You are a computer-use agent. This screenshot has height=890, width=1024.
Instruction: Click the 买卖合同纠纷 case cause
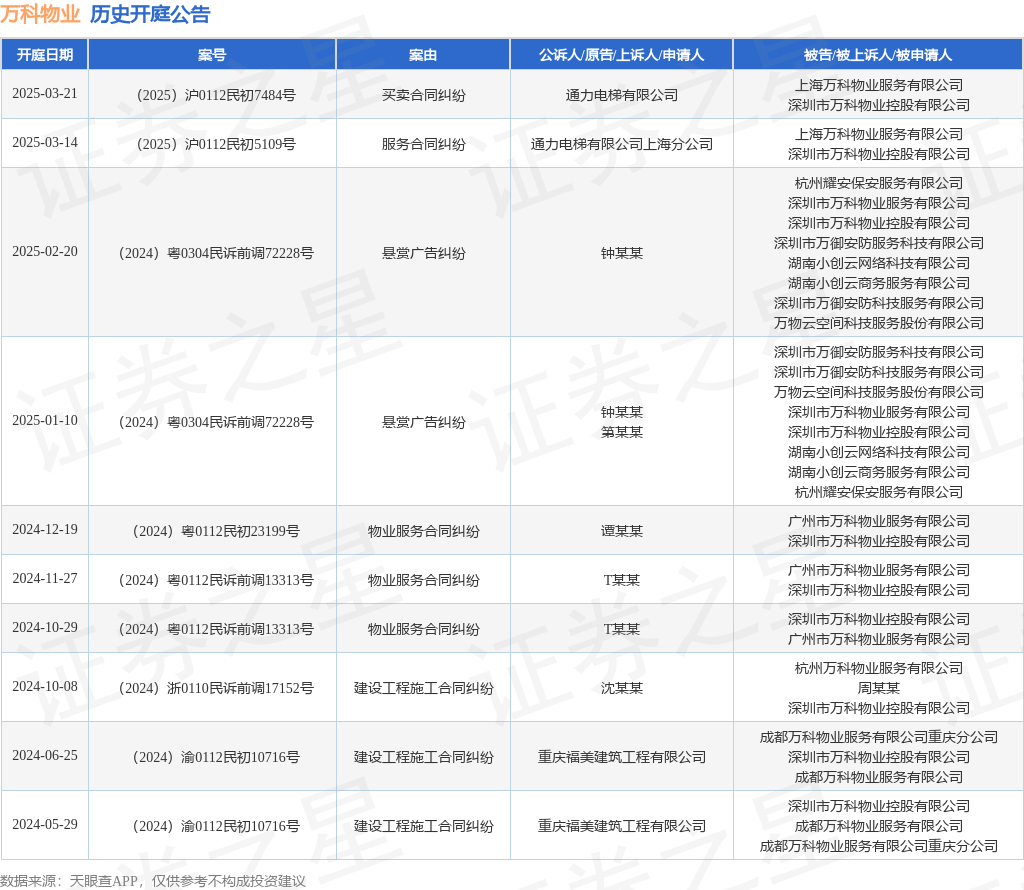click(x=423, y=95)
